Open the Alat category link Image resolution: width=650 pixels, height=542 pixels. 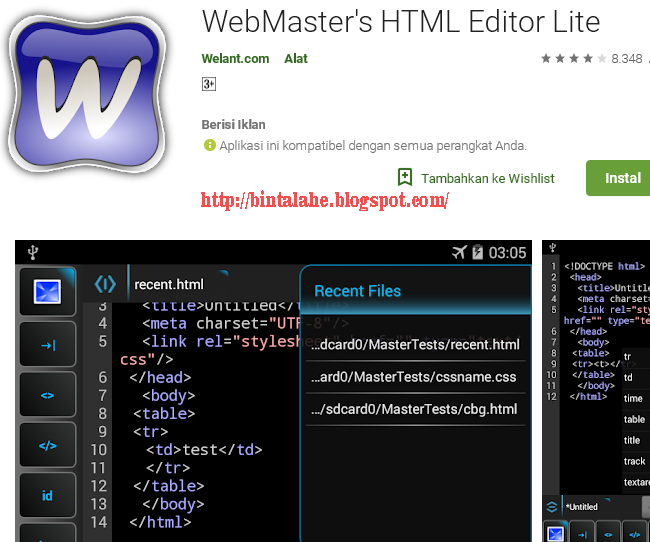click(x=296, y=59)
